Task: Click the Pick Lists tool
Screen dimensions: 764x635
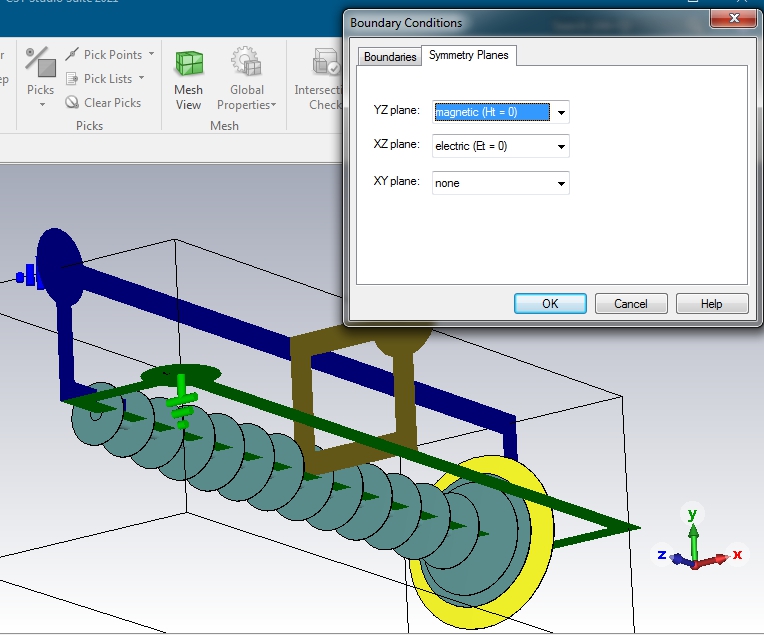Action: [99, 78]
